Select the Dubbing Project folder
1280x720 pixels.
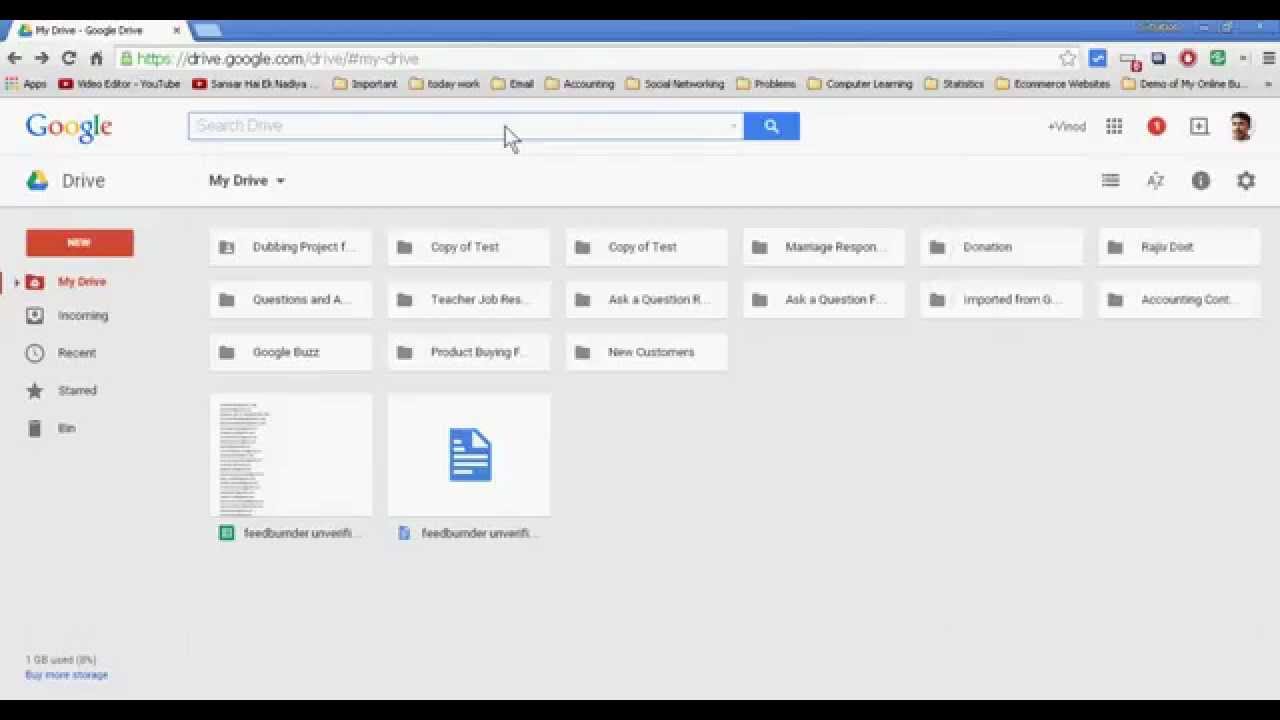tap(291, 247)
